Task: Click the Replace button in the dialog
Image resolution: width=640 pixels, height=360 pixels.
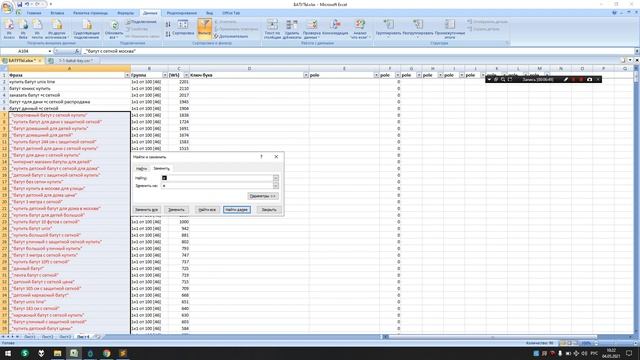Action: coord(176,209)
